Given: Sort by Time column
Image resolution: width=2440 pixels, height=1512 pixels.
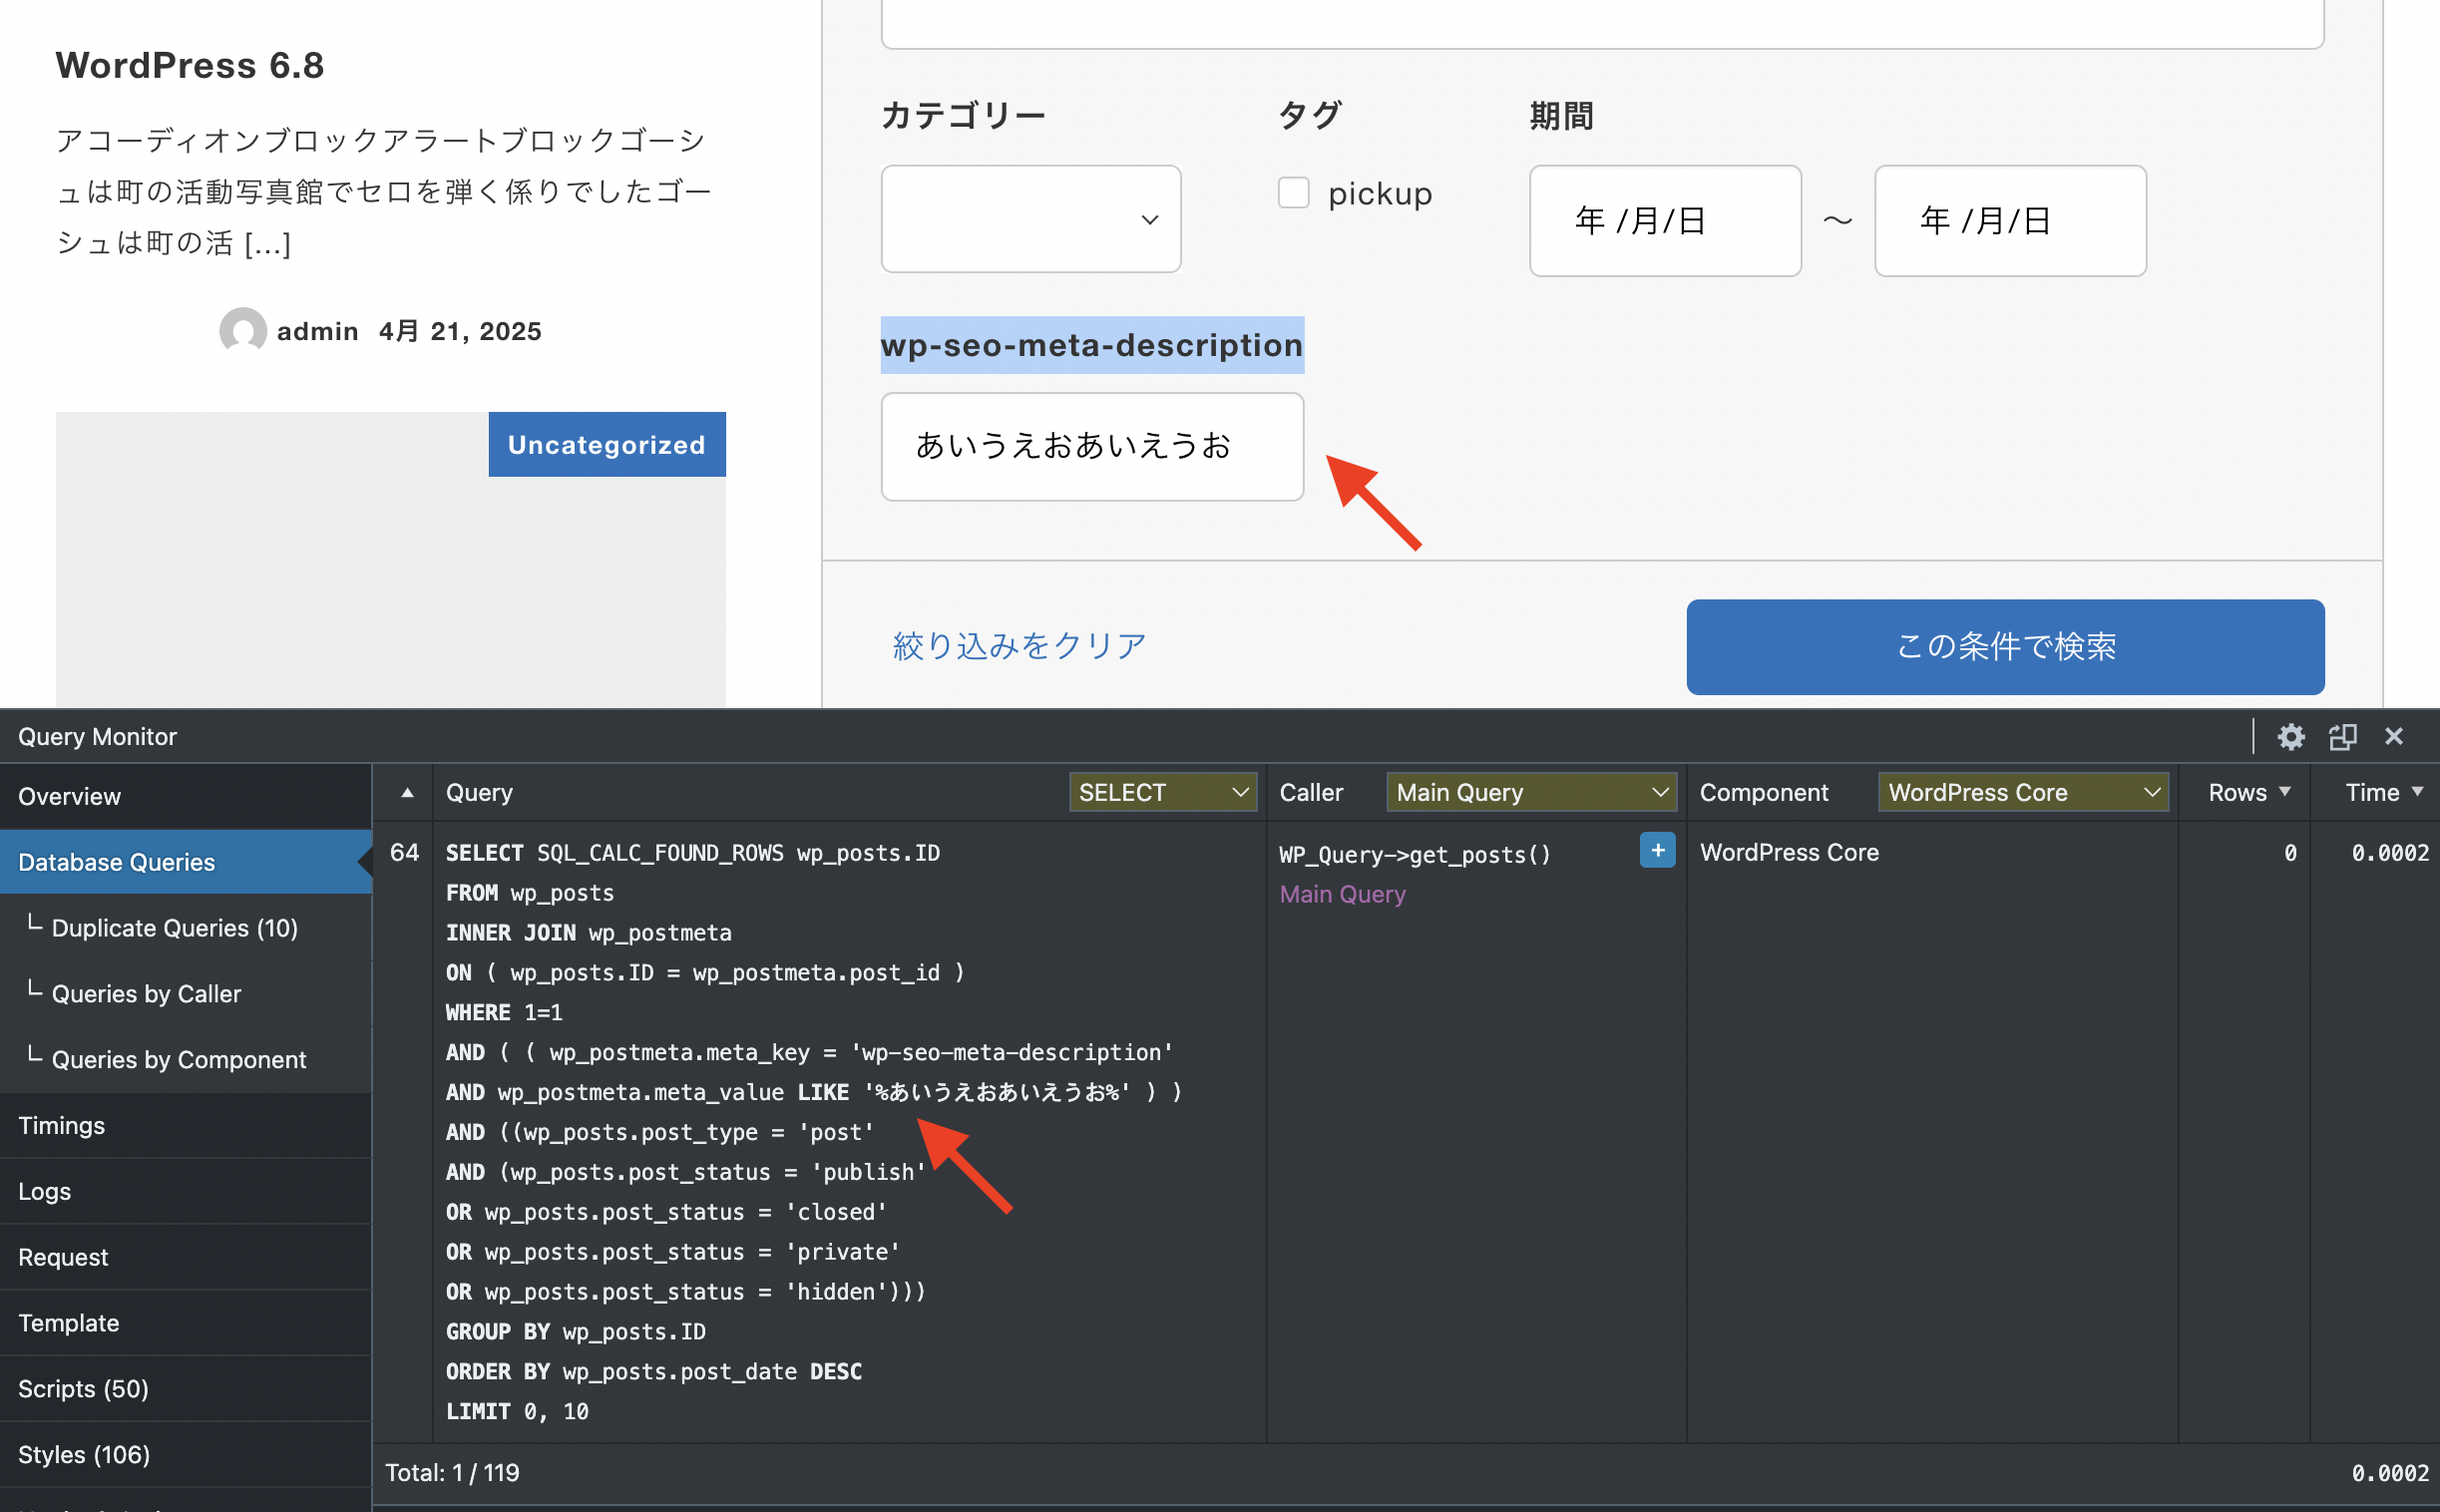Looking at the screenshot, I should (x=2384, y=793).
